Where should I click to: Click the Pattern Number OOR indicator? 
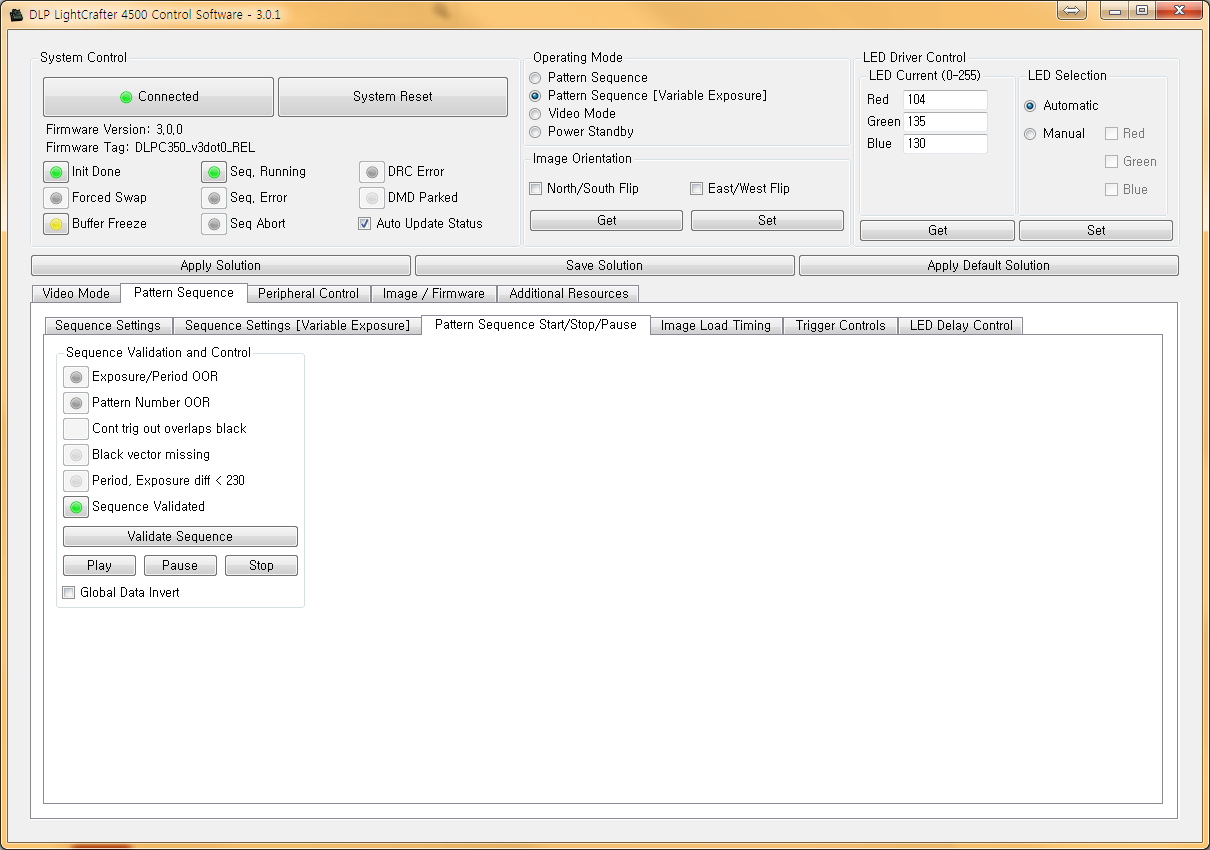click(x=76, y=403)
